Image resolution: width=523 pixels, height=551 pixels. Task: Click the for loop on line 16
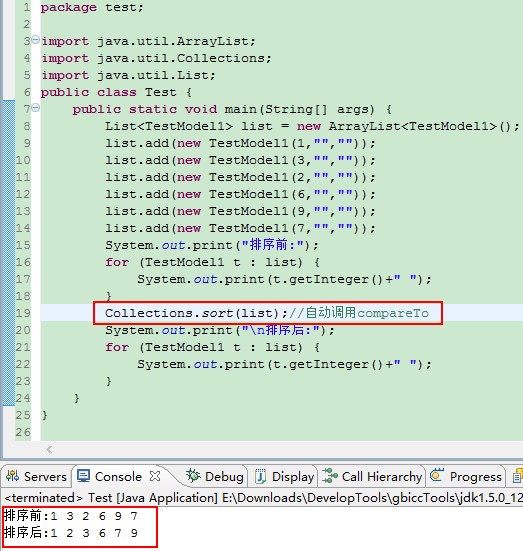[212, 262]
